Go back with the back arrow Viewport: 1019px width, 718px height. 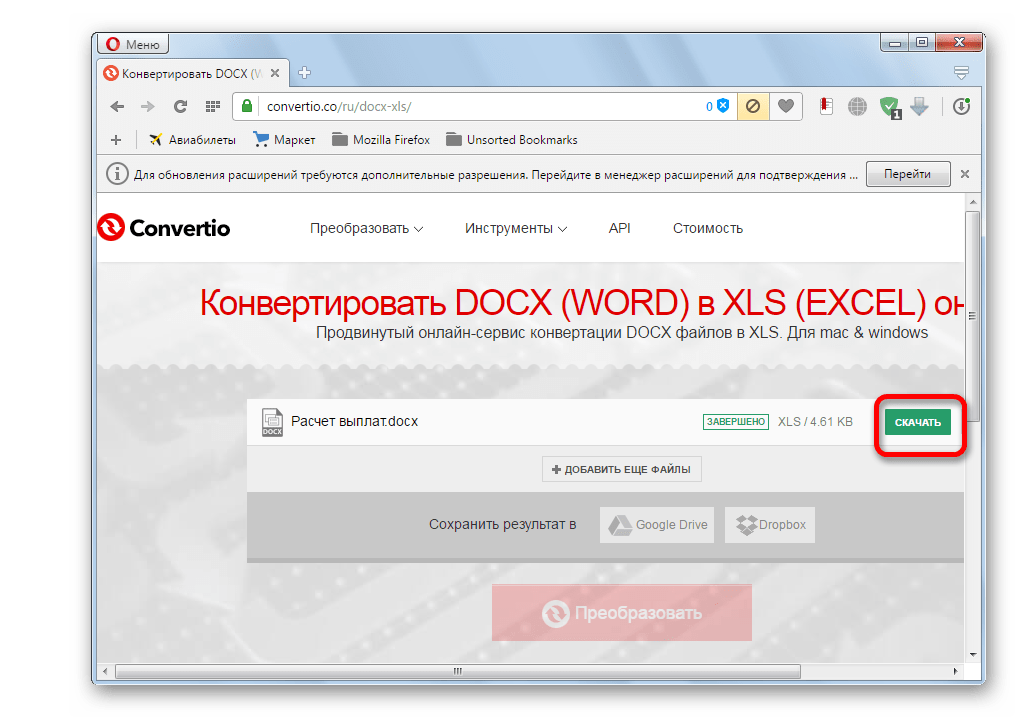[x=117, y=107]
